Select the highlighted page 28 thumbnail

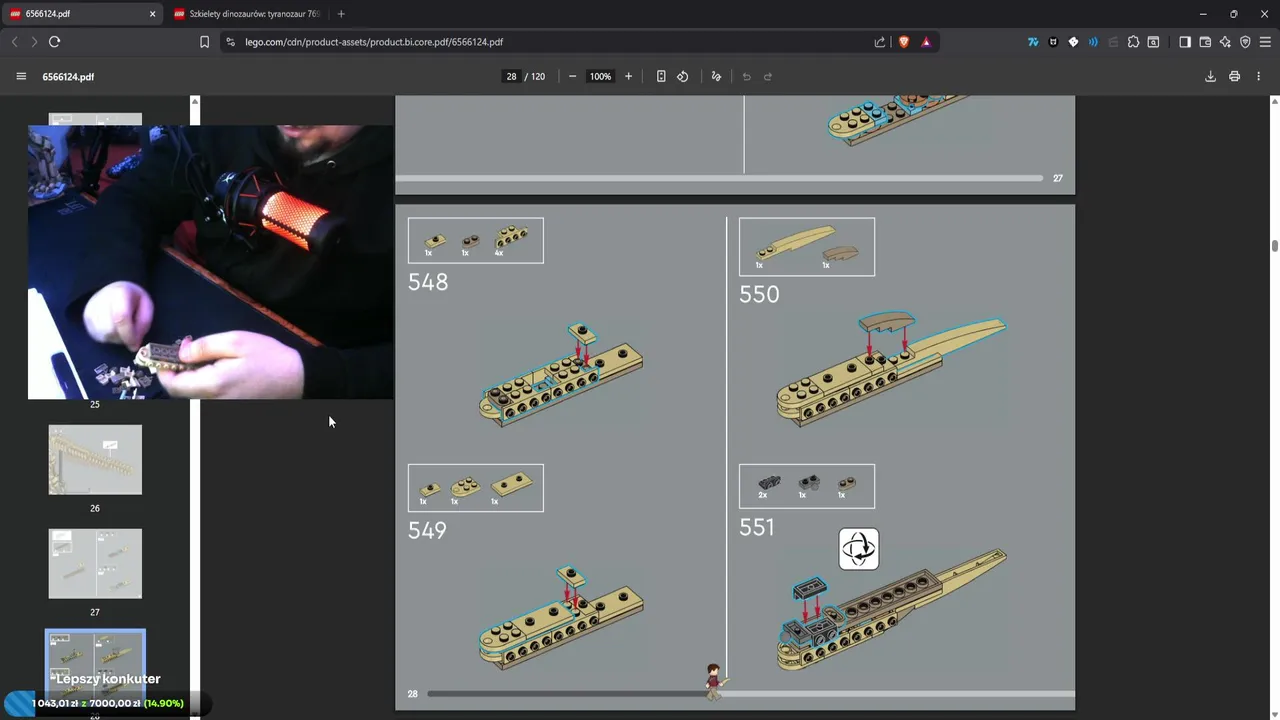coord(95,668)
